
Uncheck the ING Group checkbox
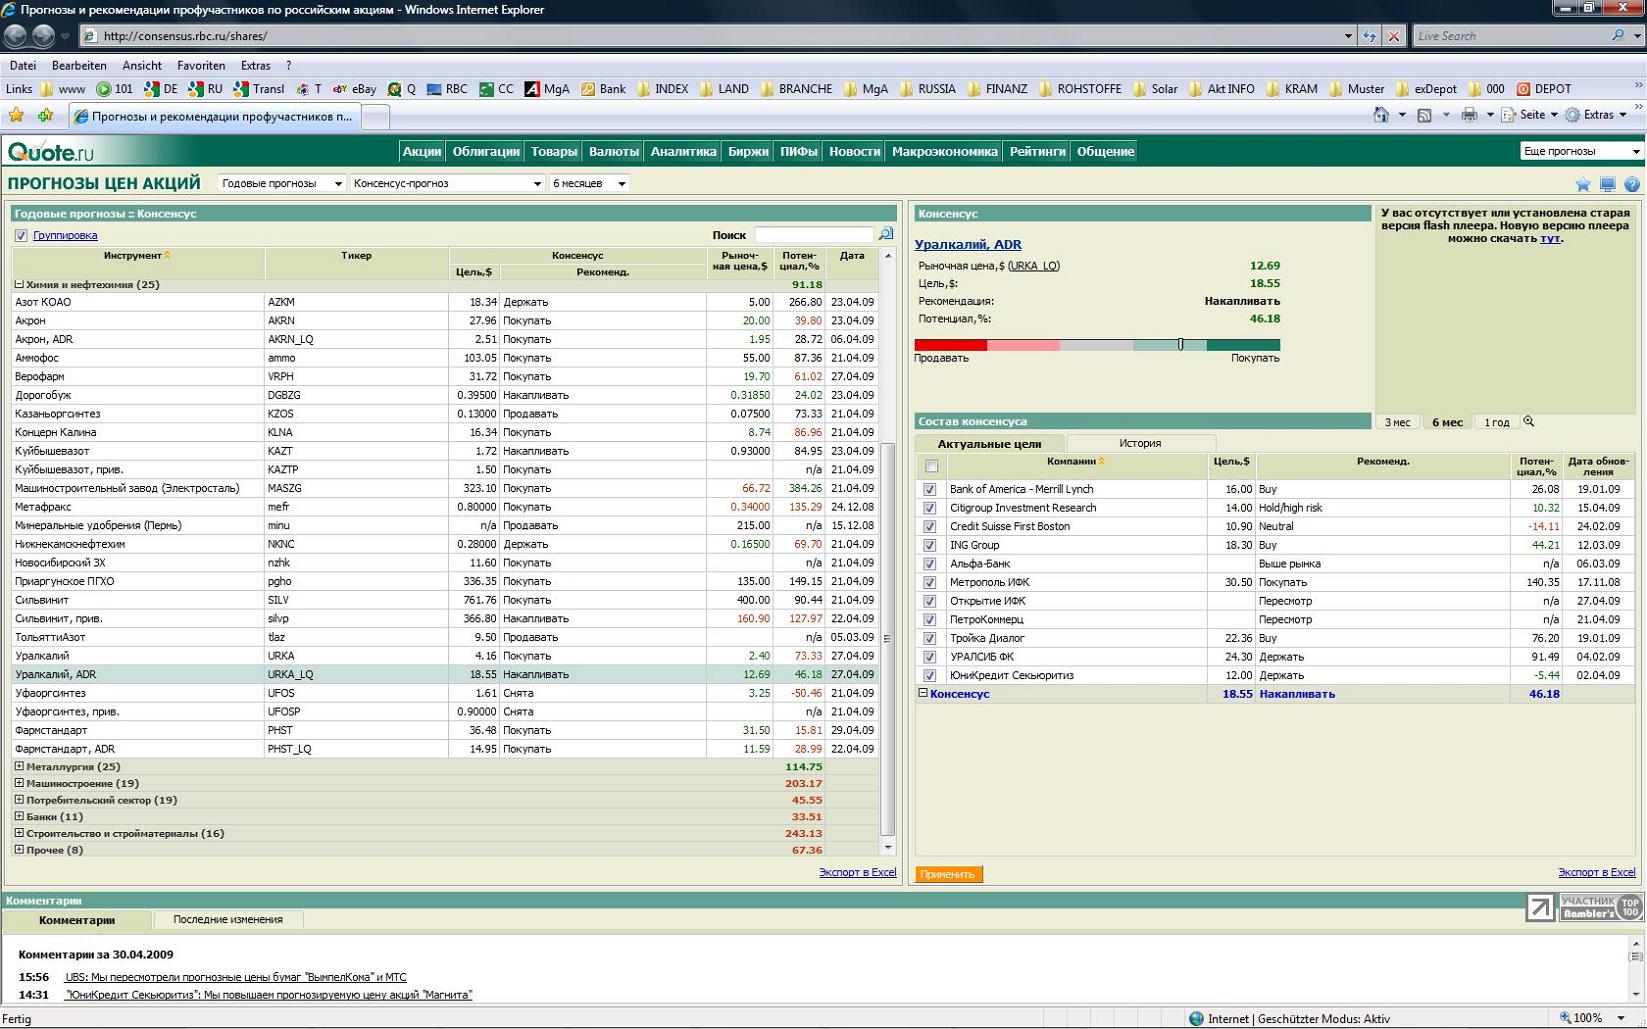pos(930,546)
